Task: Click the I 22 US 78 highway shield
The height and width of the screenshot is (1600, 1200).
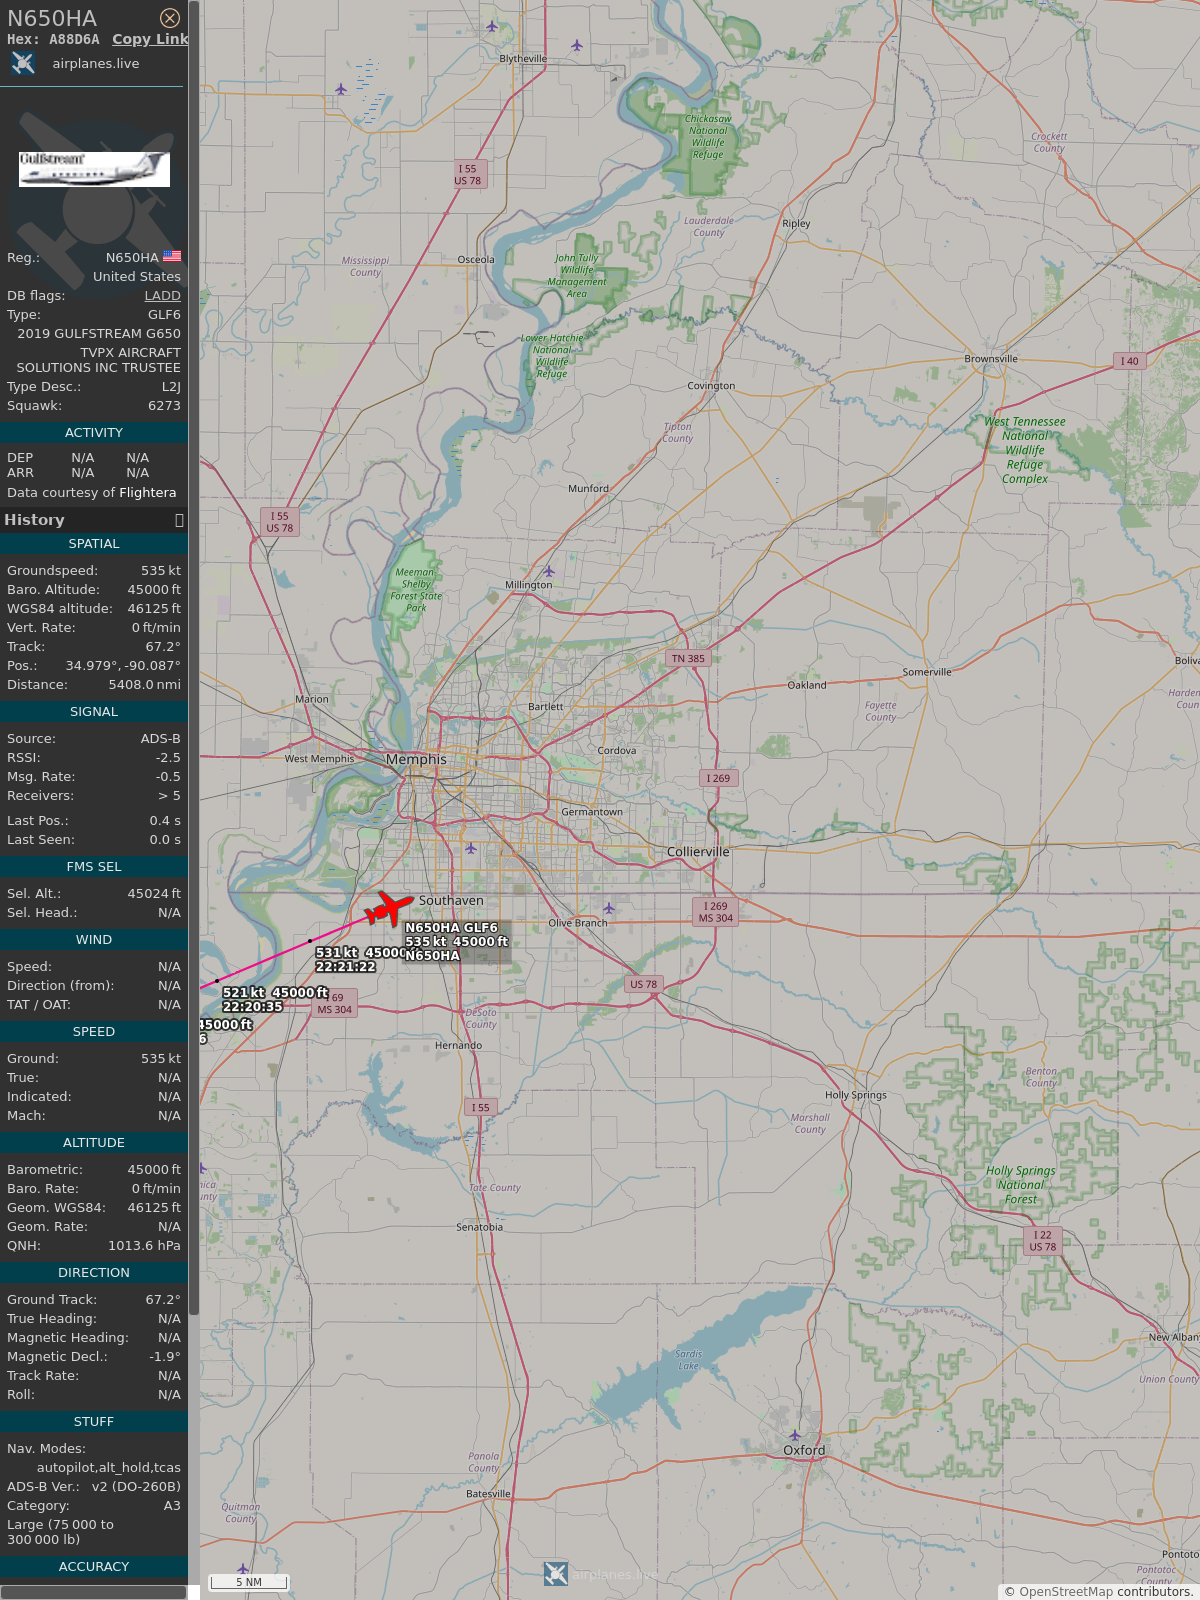Action: click(1043, 1241)
